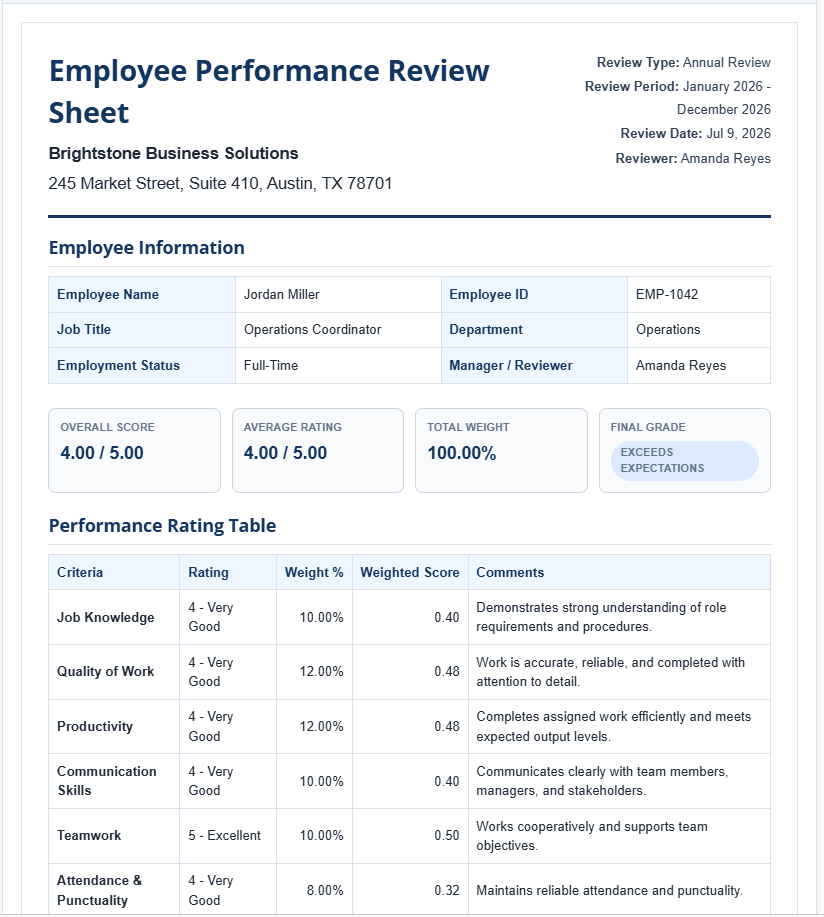The image size is (824, 917).
Task: Select the Teamwork criteria cell
Action: point(114,836)
